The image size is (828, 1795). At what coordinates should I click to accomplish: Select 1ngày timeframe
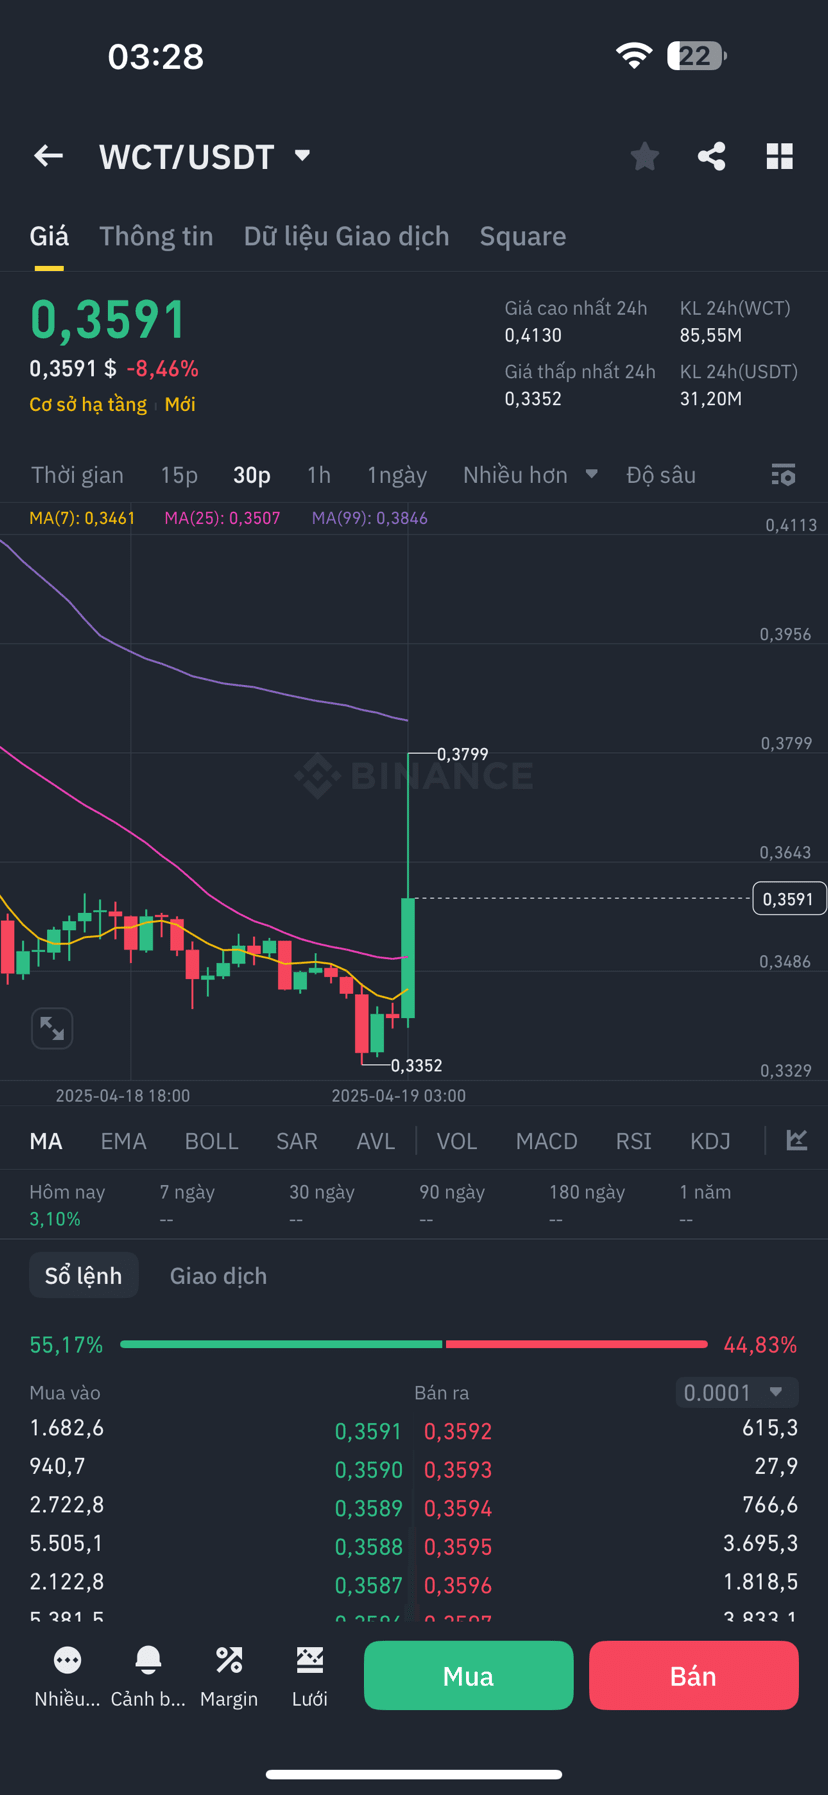coord(397,475)
